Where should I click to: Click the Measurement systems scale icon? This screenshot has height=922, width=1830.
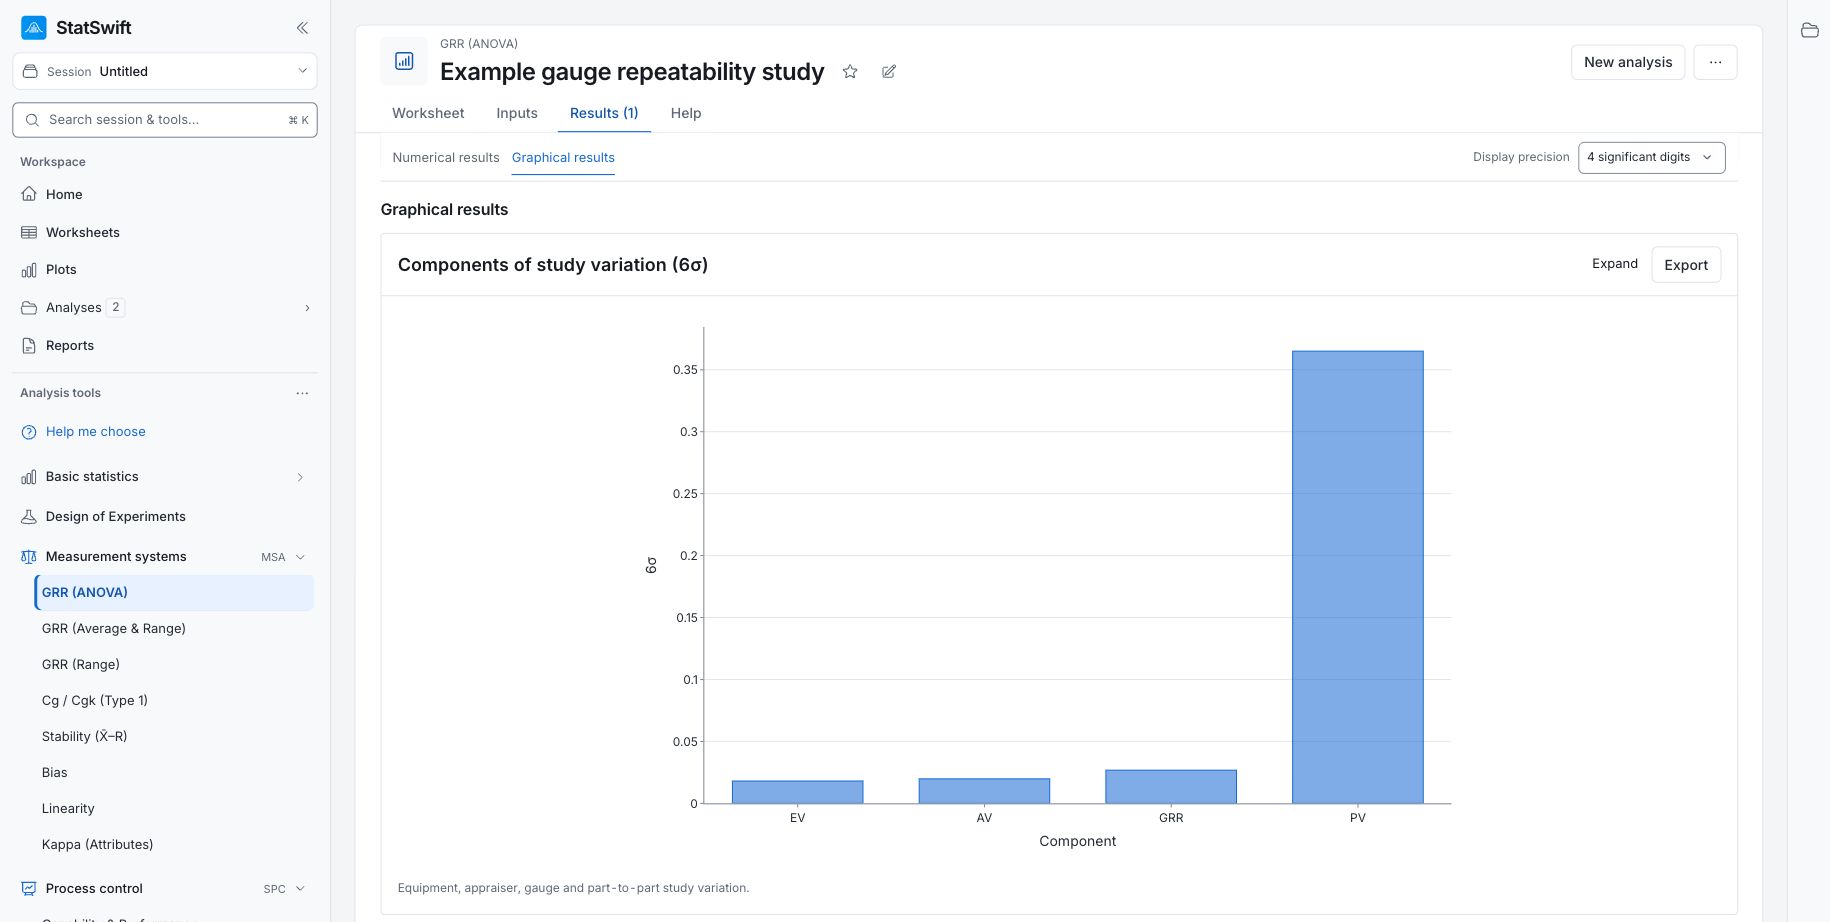pyautogui.click(x=29, y=557)
